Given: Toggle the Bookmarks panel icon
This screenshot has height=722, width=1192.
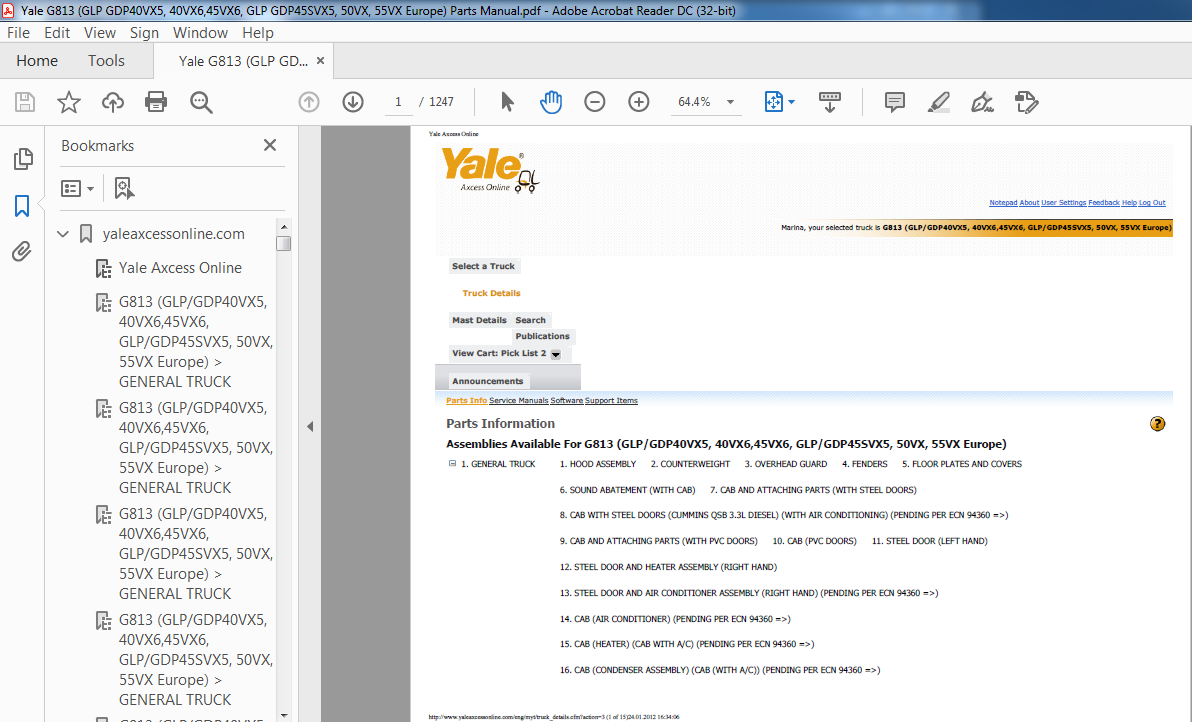Looking at the screenshot, I should (22, 205).
